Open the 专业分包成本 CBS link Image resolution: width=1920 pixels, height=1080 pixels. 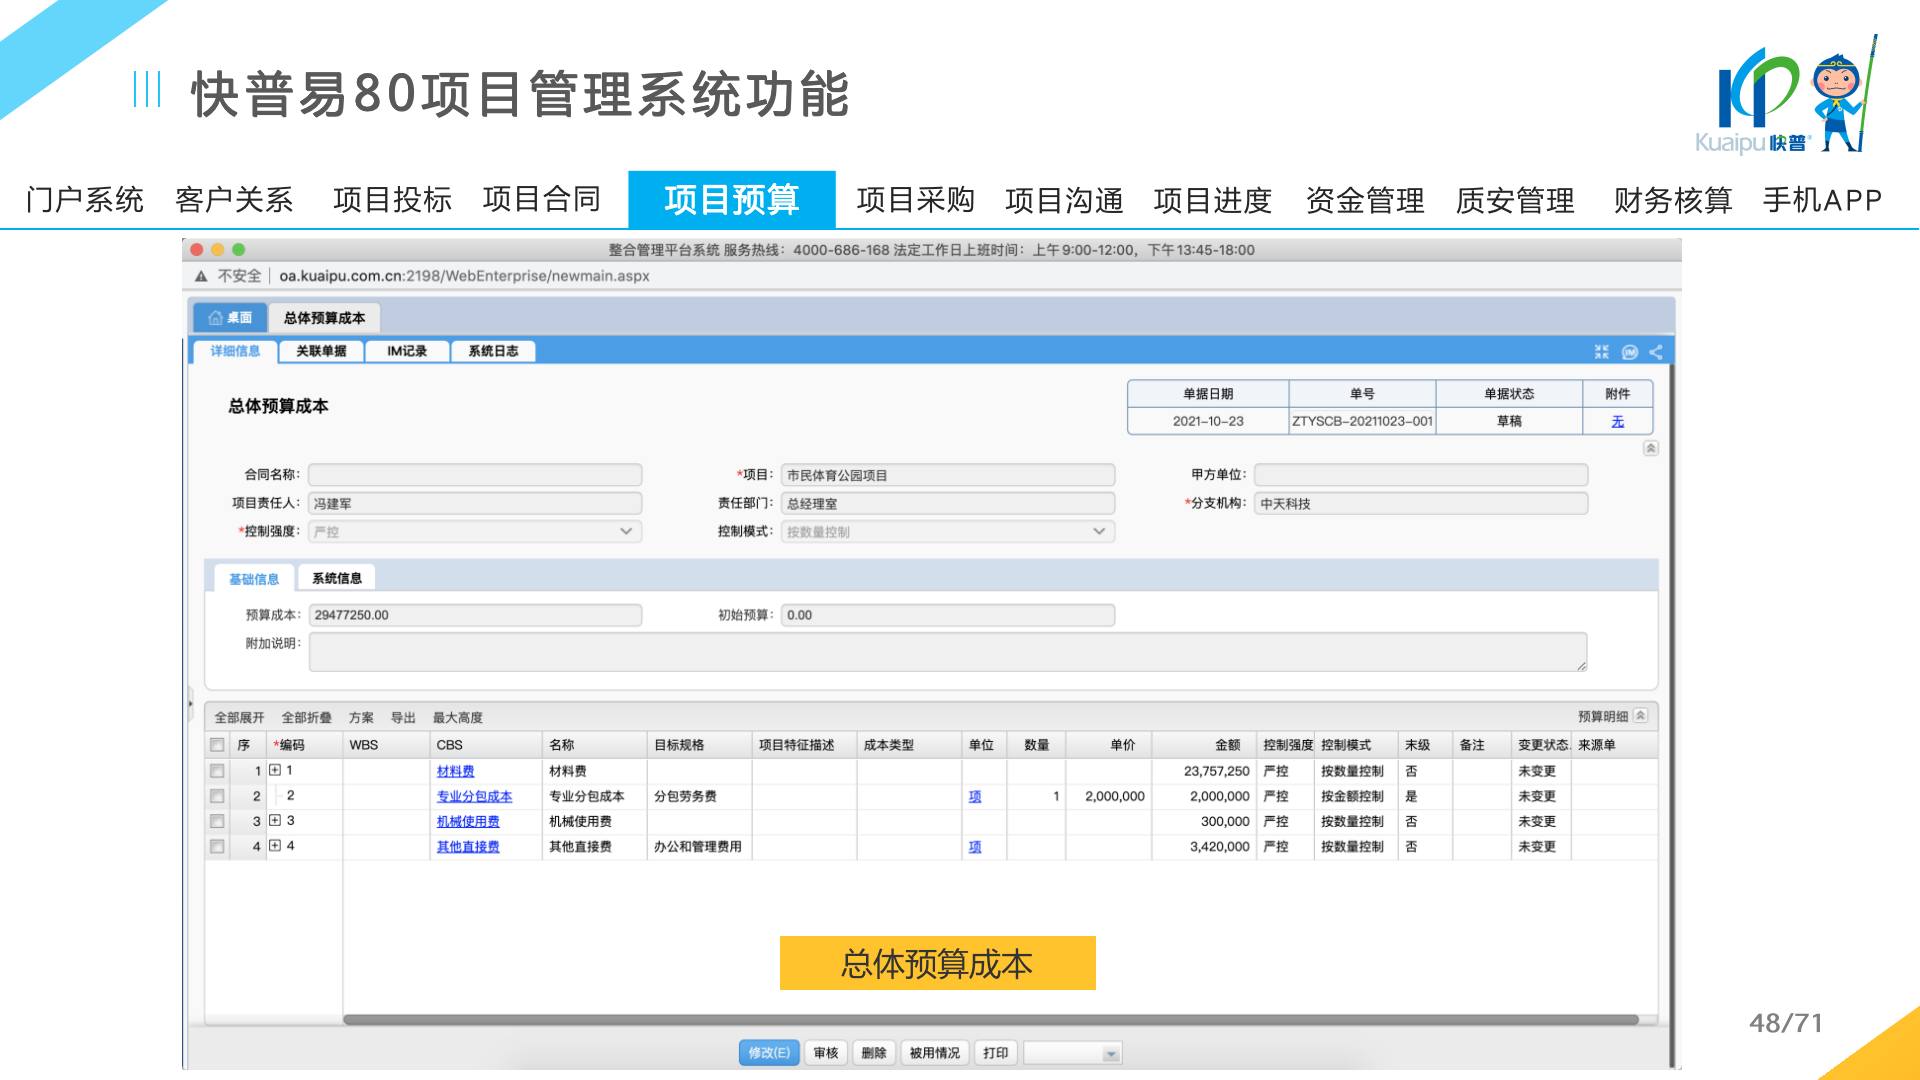(x=474, y=797)
